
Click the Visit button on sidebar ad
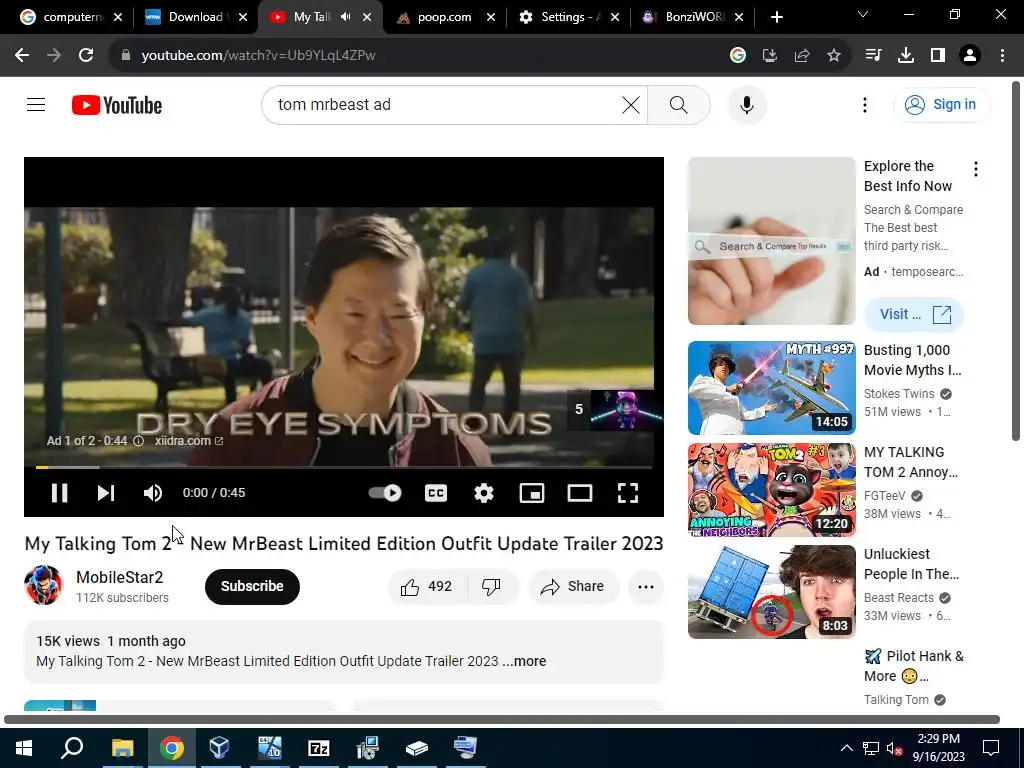(x=914, y=314)
